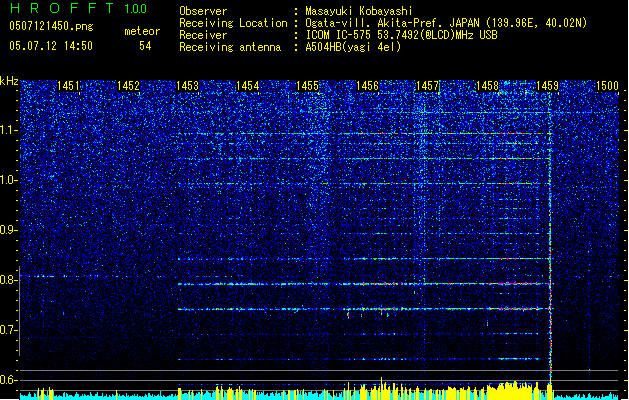The height and width of the screenshot is (400, 629).
Task: Click the 1456 time marker
Action: tap(367, 85)
